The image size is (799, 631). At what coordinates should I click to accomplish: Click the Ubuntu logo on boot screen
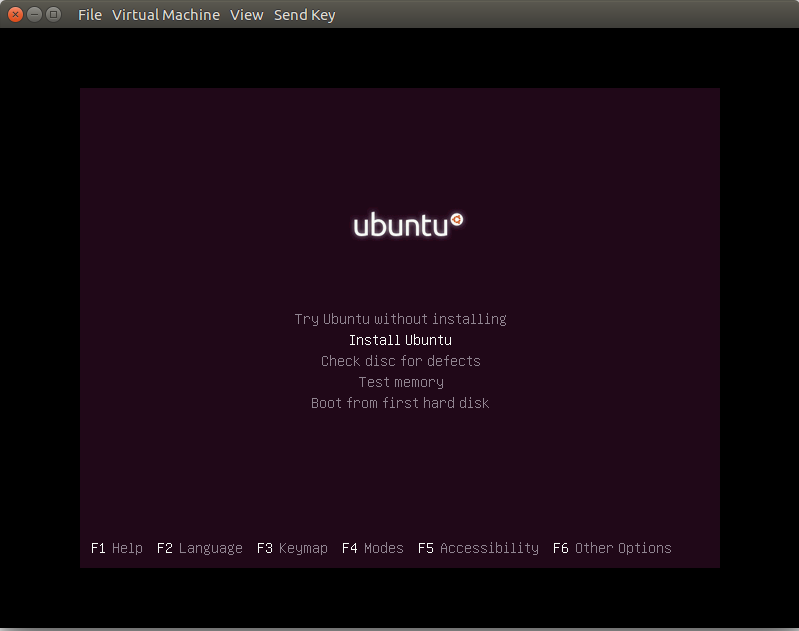point(408,225)
